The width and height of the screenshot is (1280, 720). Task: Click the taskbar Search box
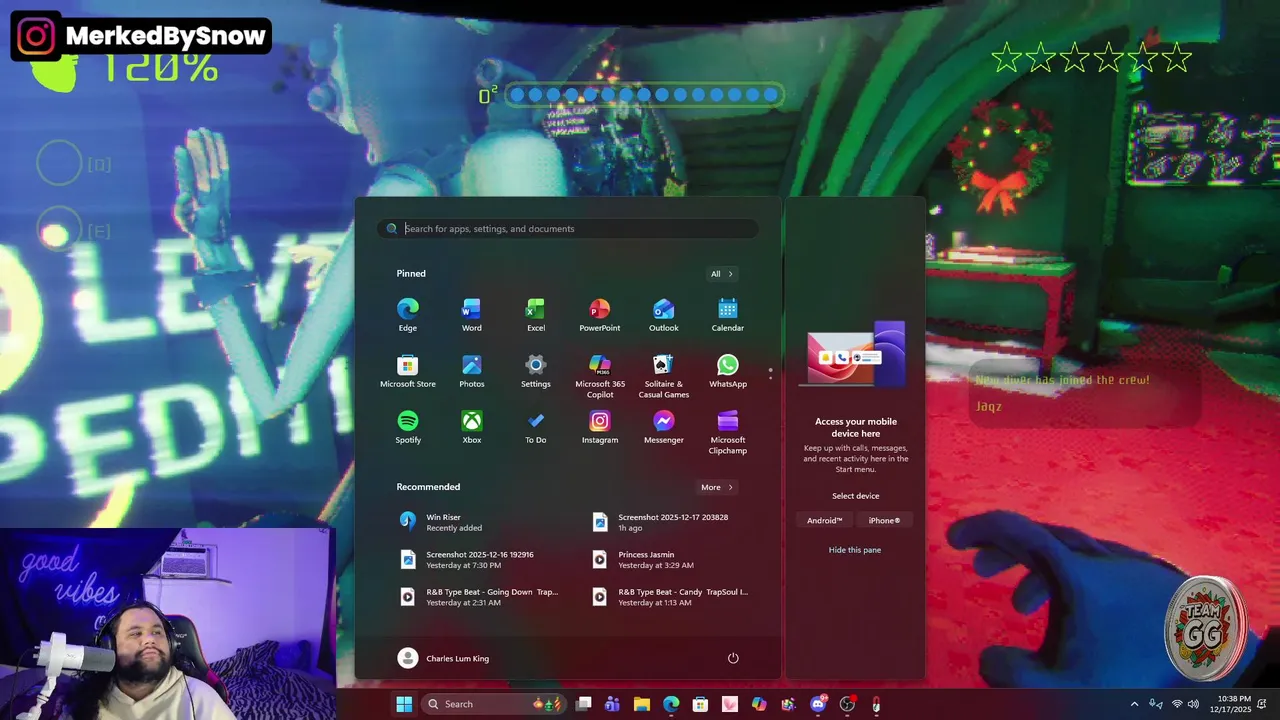pyautogui.click(x=494, y=704)
